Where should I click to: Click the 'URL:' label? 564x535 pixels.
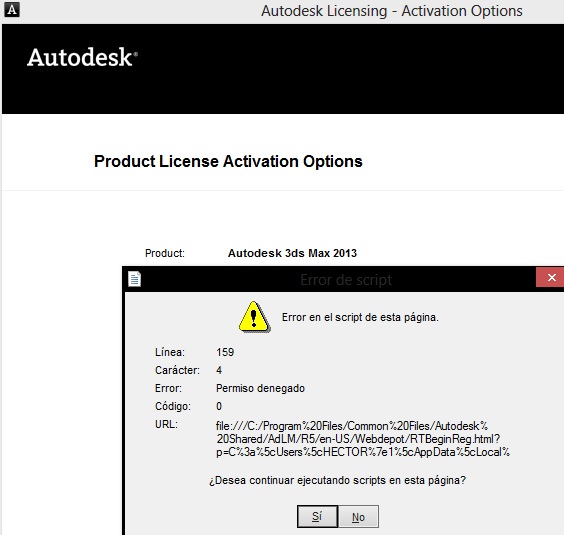point(166,424)
